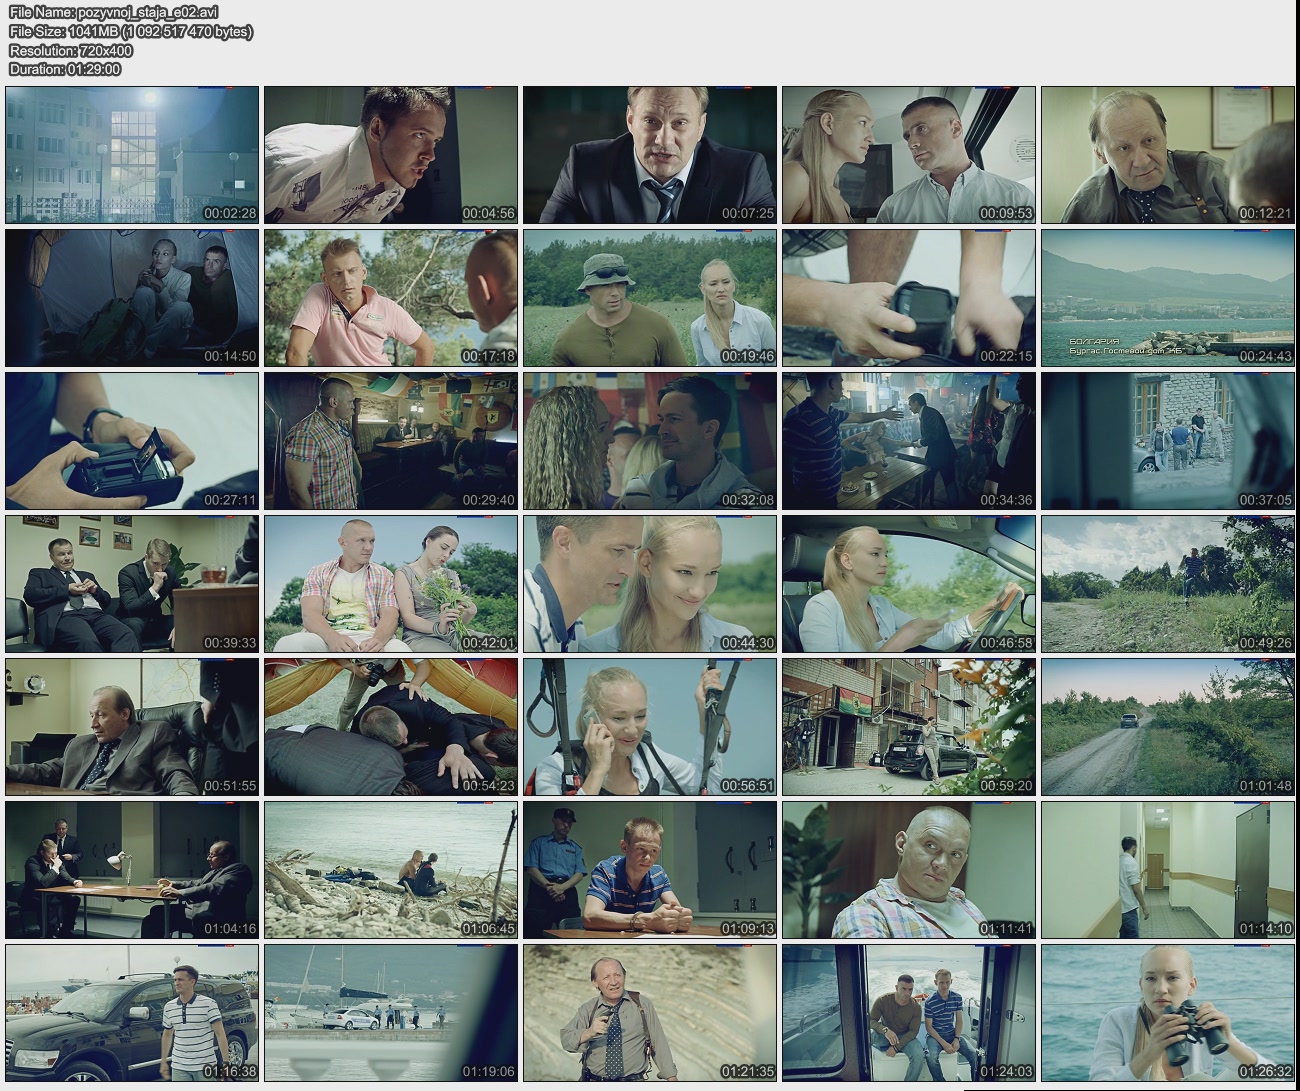
Task: Click the frame timestamped 00:54:23
Action: 390,727
